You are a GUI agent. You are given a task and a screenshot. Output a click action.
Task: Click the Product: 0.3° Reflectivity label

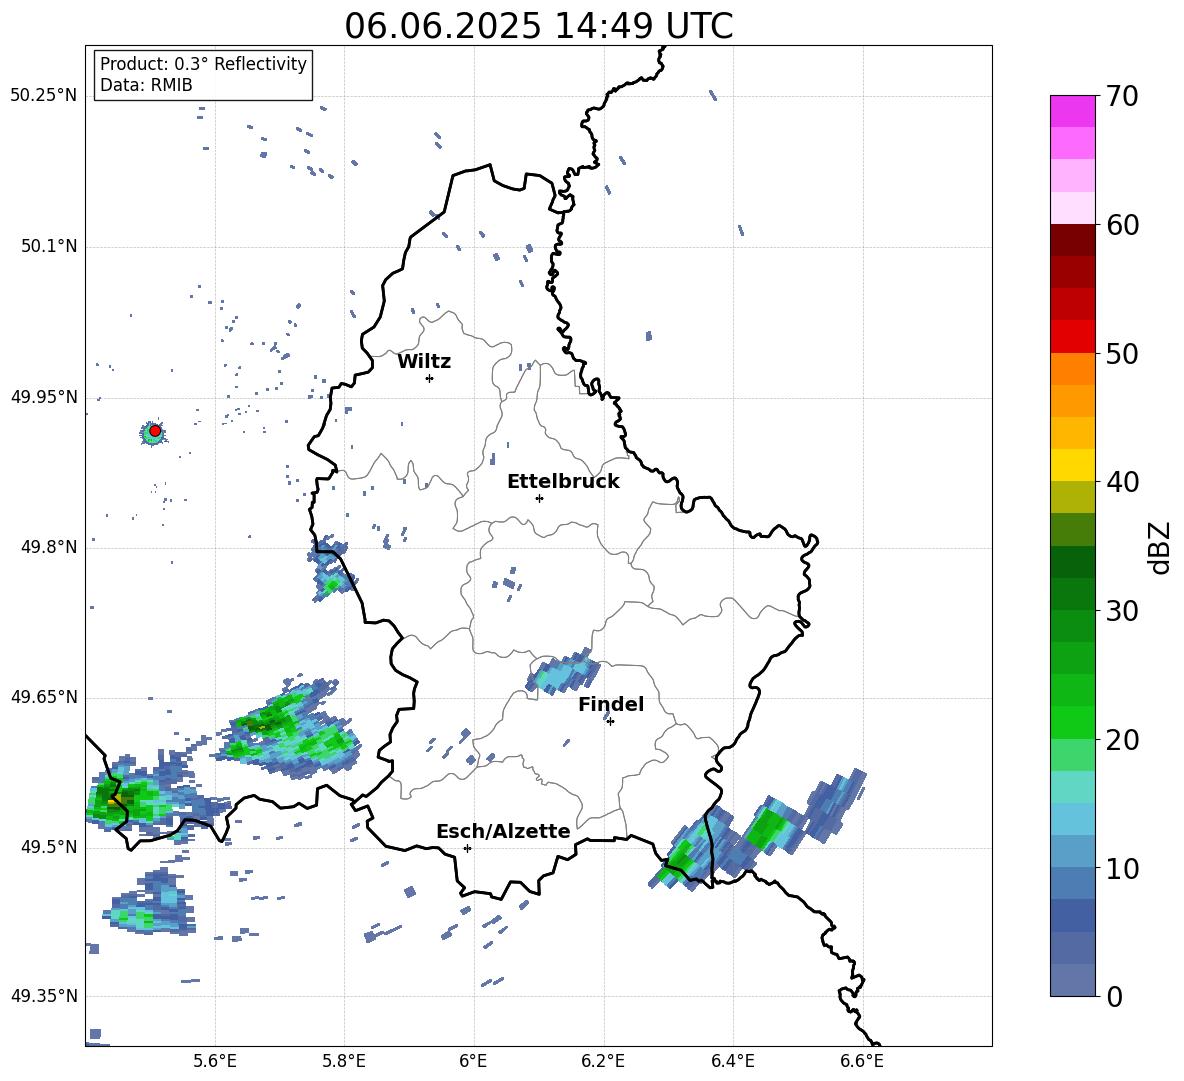tap(203, 63)
